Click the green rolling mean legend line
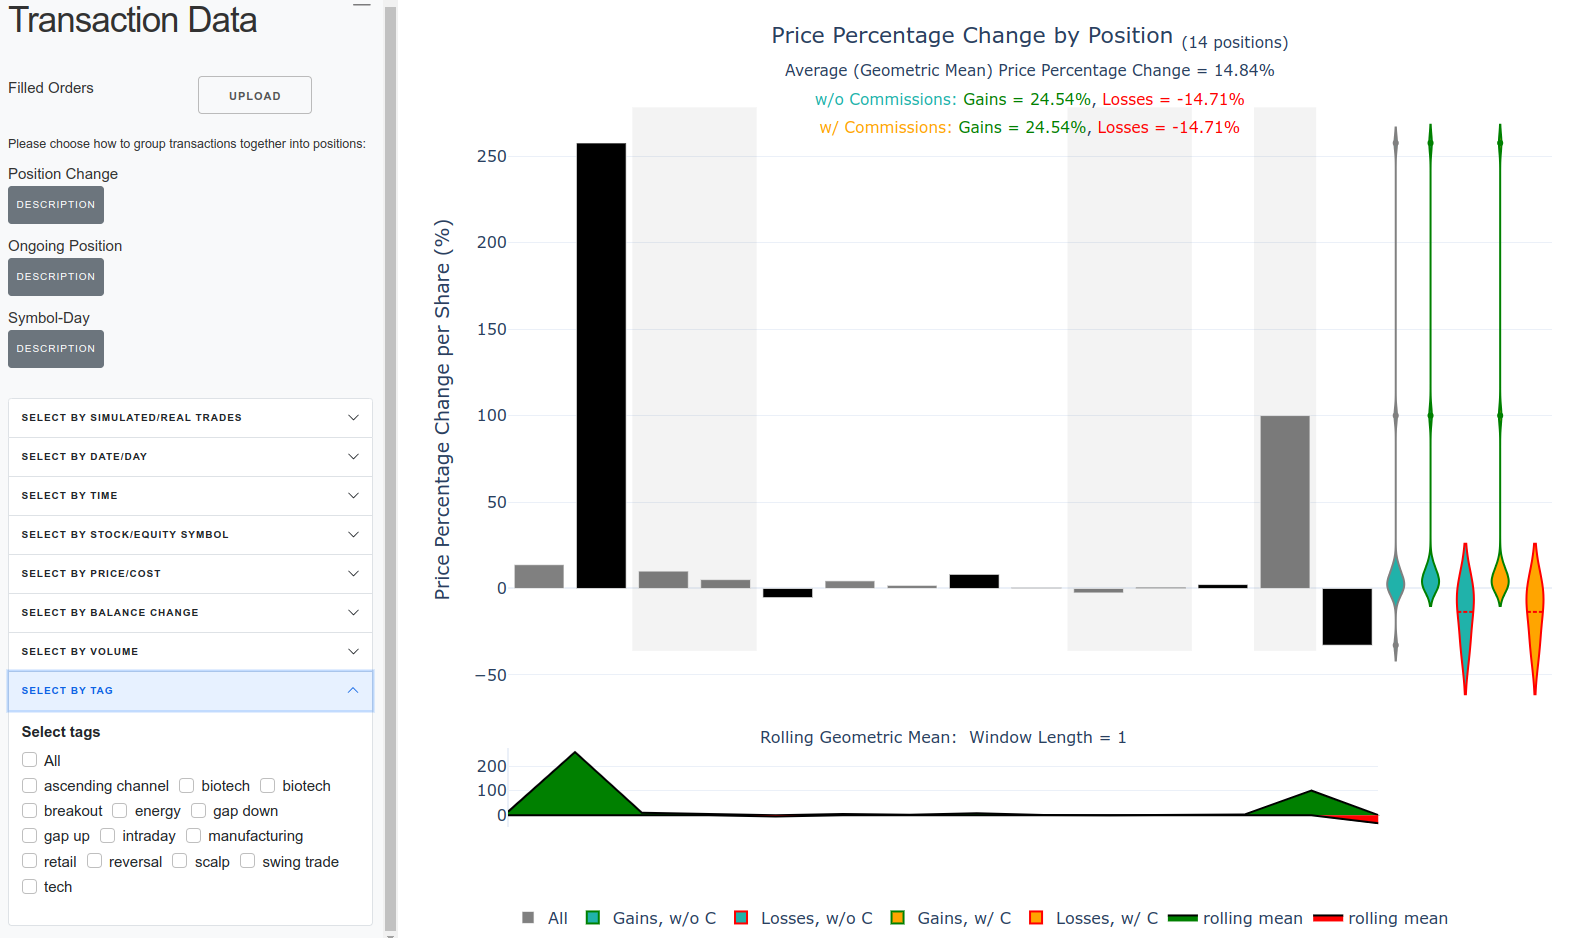This screenshot has height=938, width=1585. coord(1183,918)
